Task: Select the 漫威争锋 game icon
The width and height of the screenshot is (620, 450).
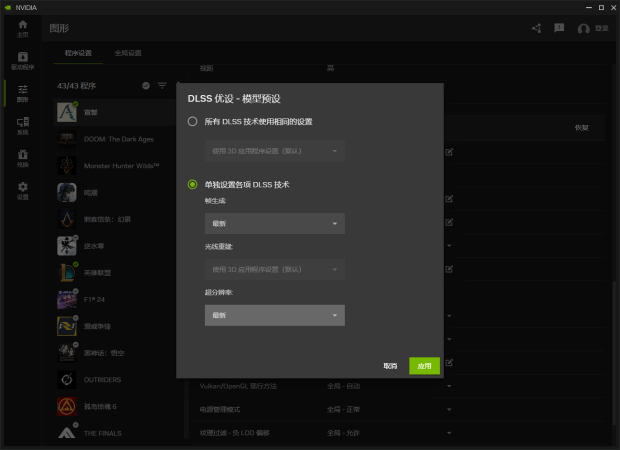Action: [x=67, y=326]
